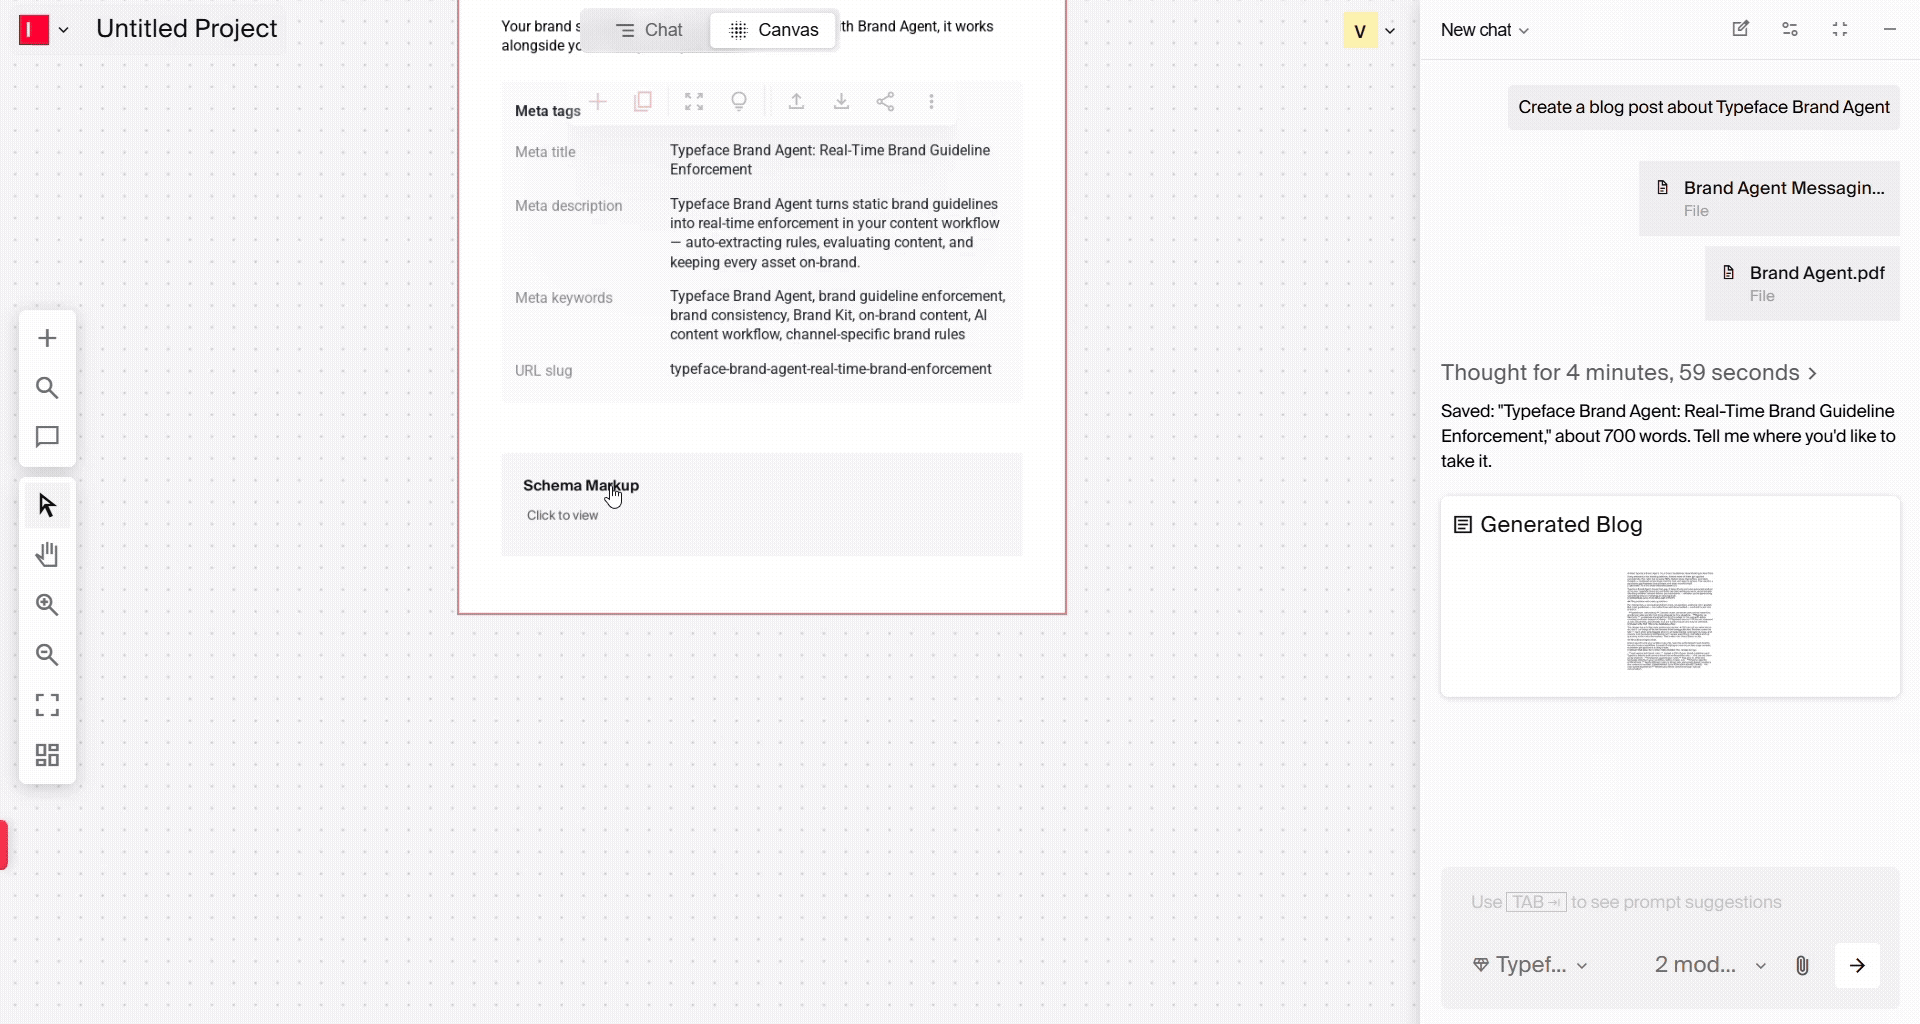Screen dimensions: 1920x1024
Task: Minimize the chat panel with dash icon
Action: tap(1889, 29)
